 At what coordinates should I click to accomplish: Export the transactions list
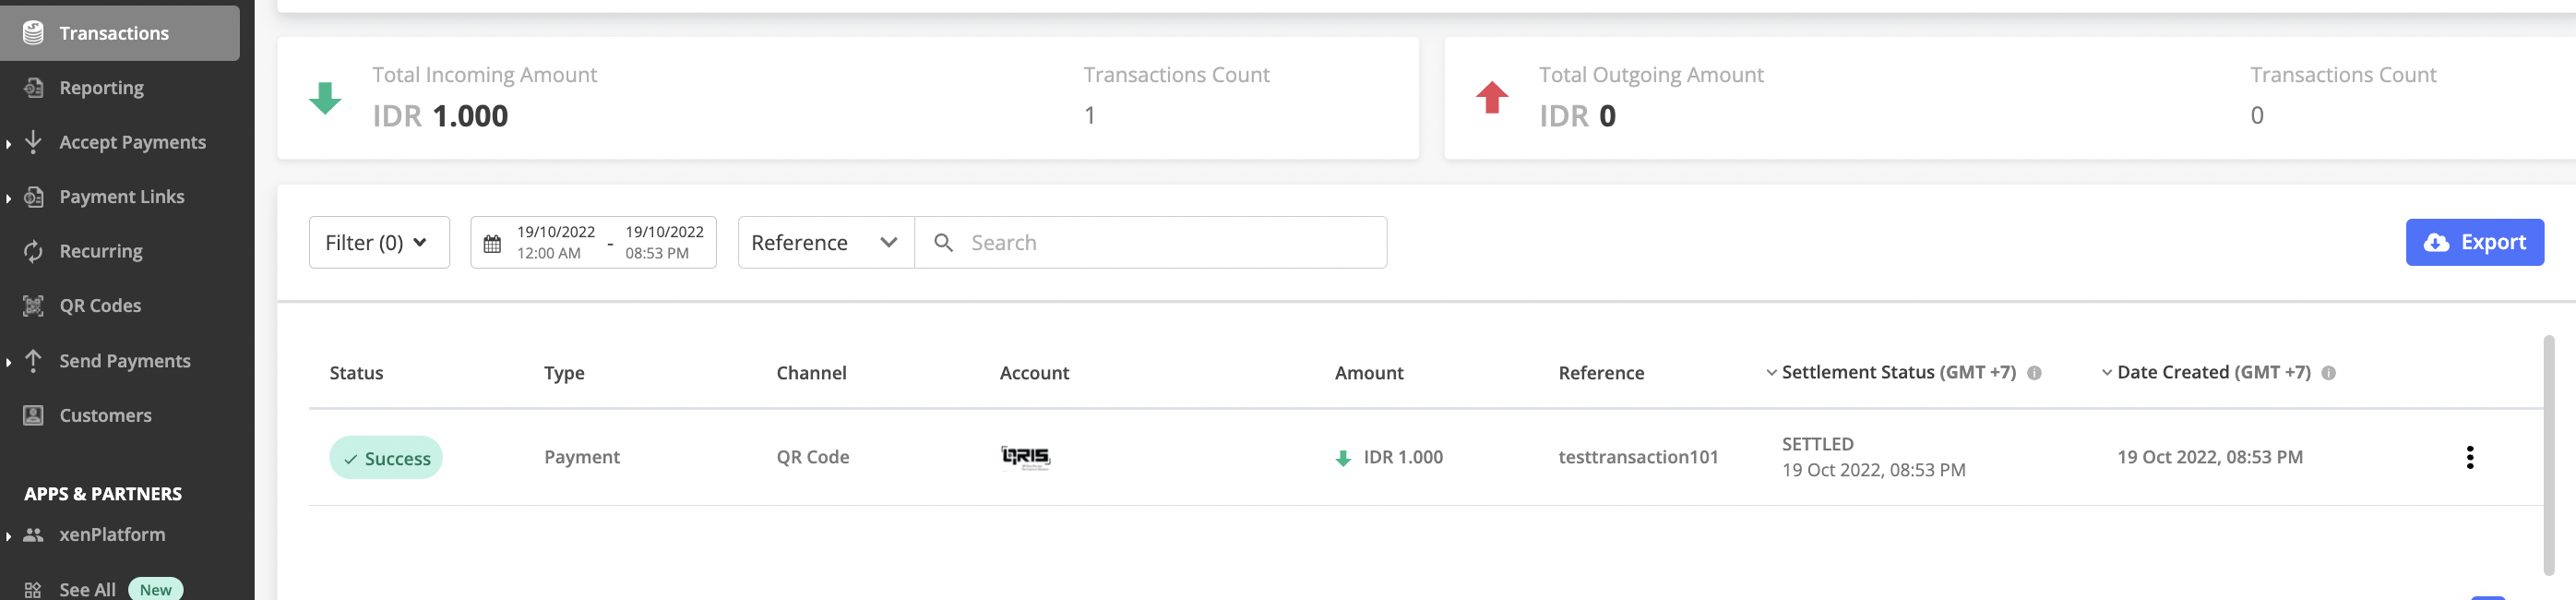2474,242
